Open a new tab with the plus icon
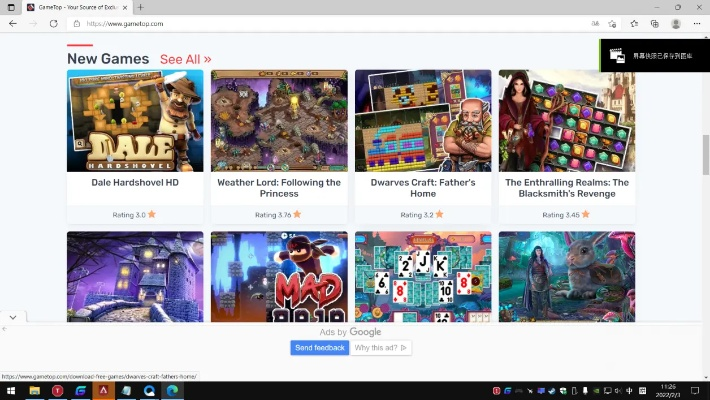This screenshot has height=400, width=710. (141, 7)
